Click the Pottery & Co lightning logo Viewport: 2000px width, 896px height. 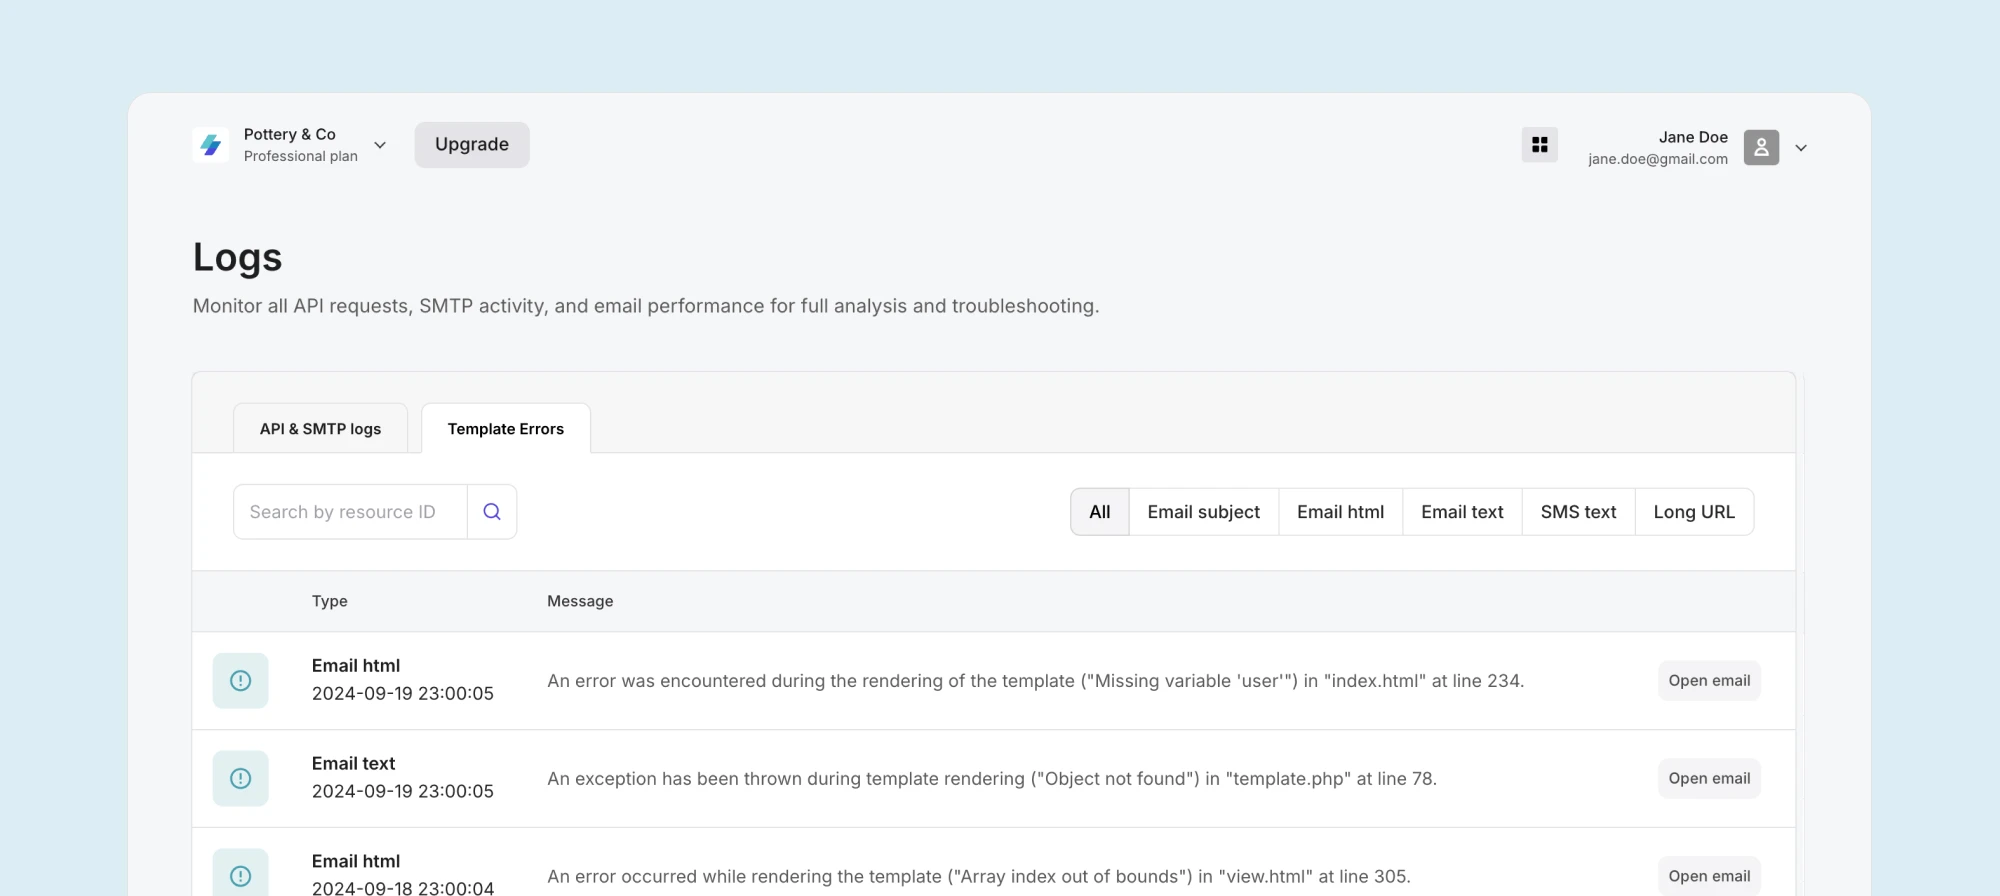(211, 145)
